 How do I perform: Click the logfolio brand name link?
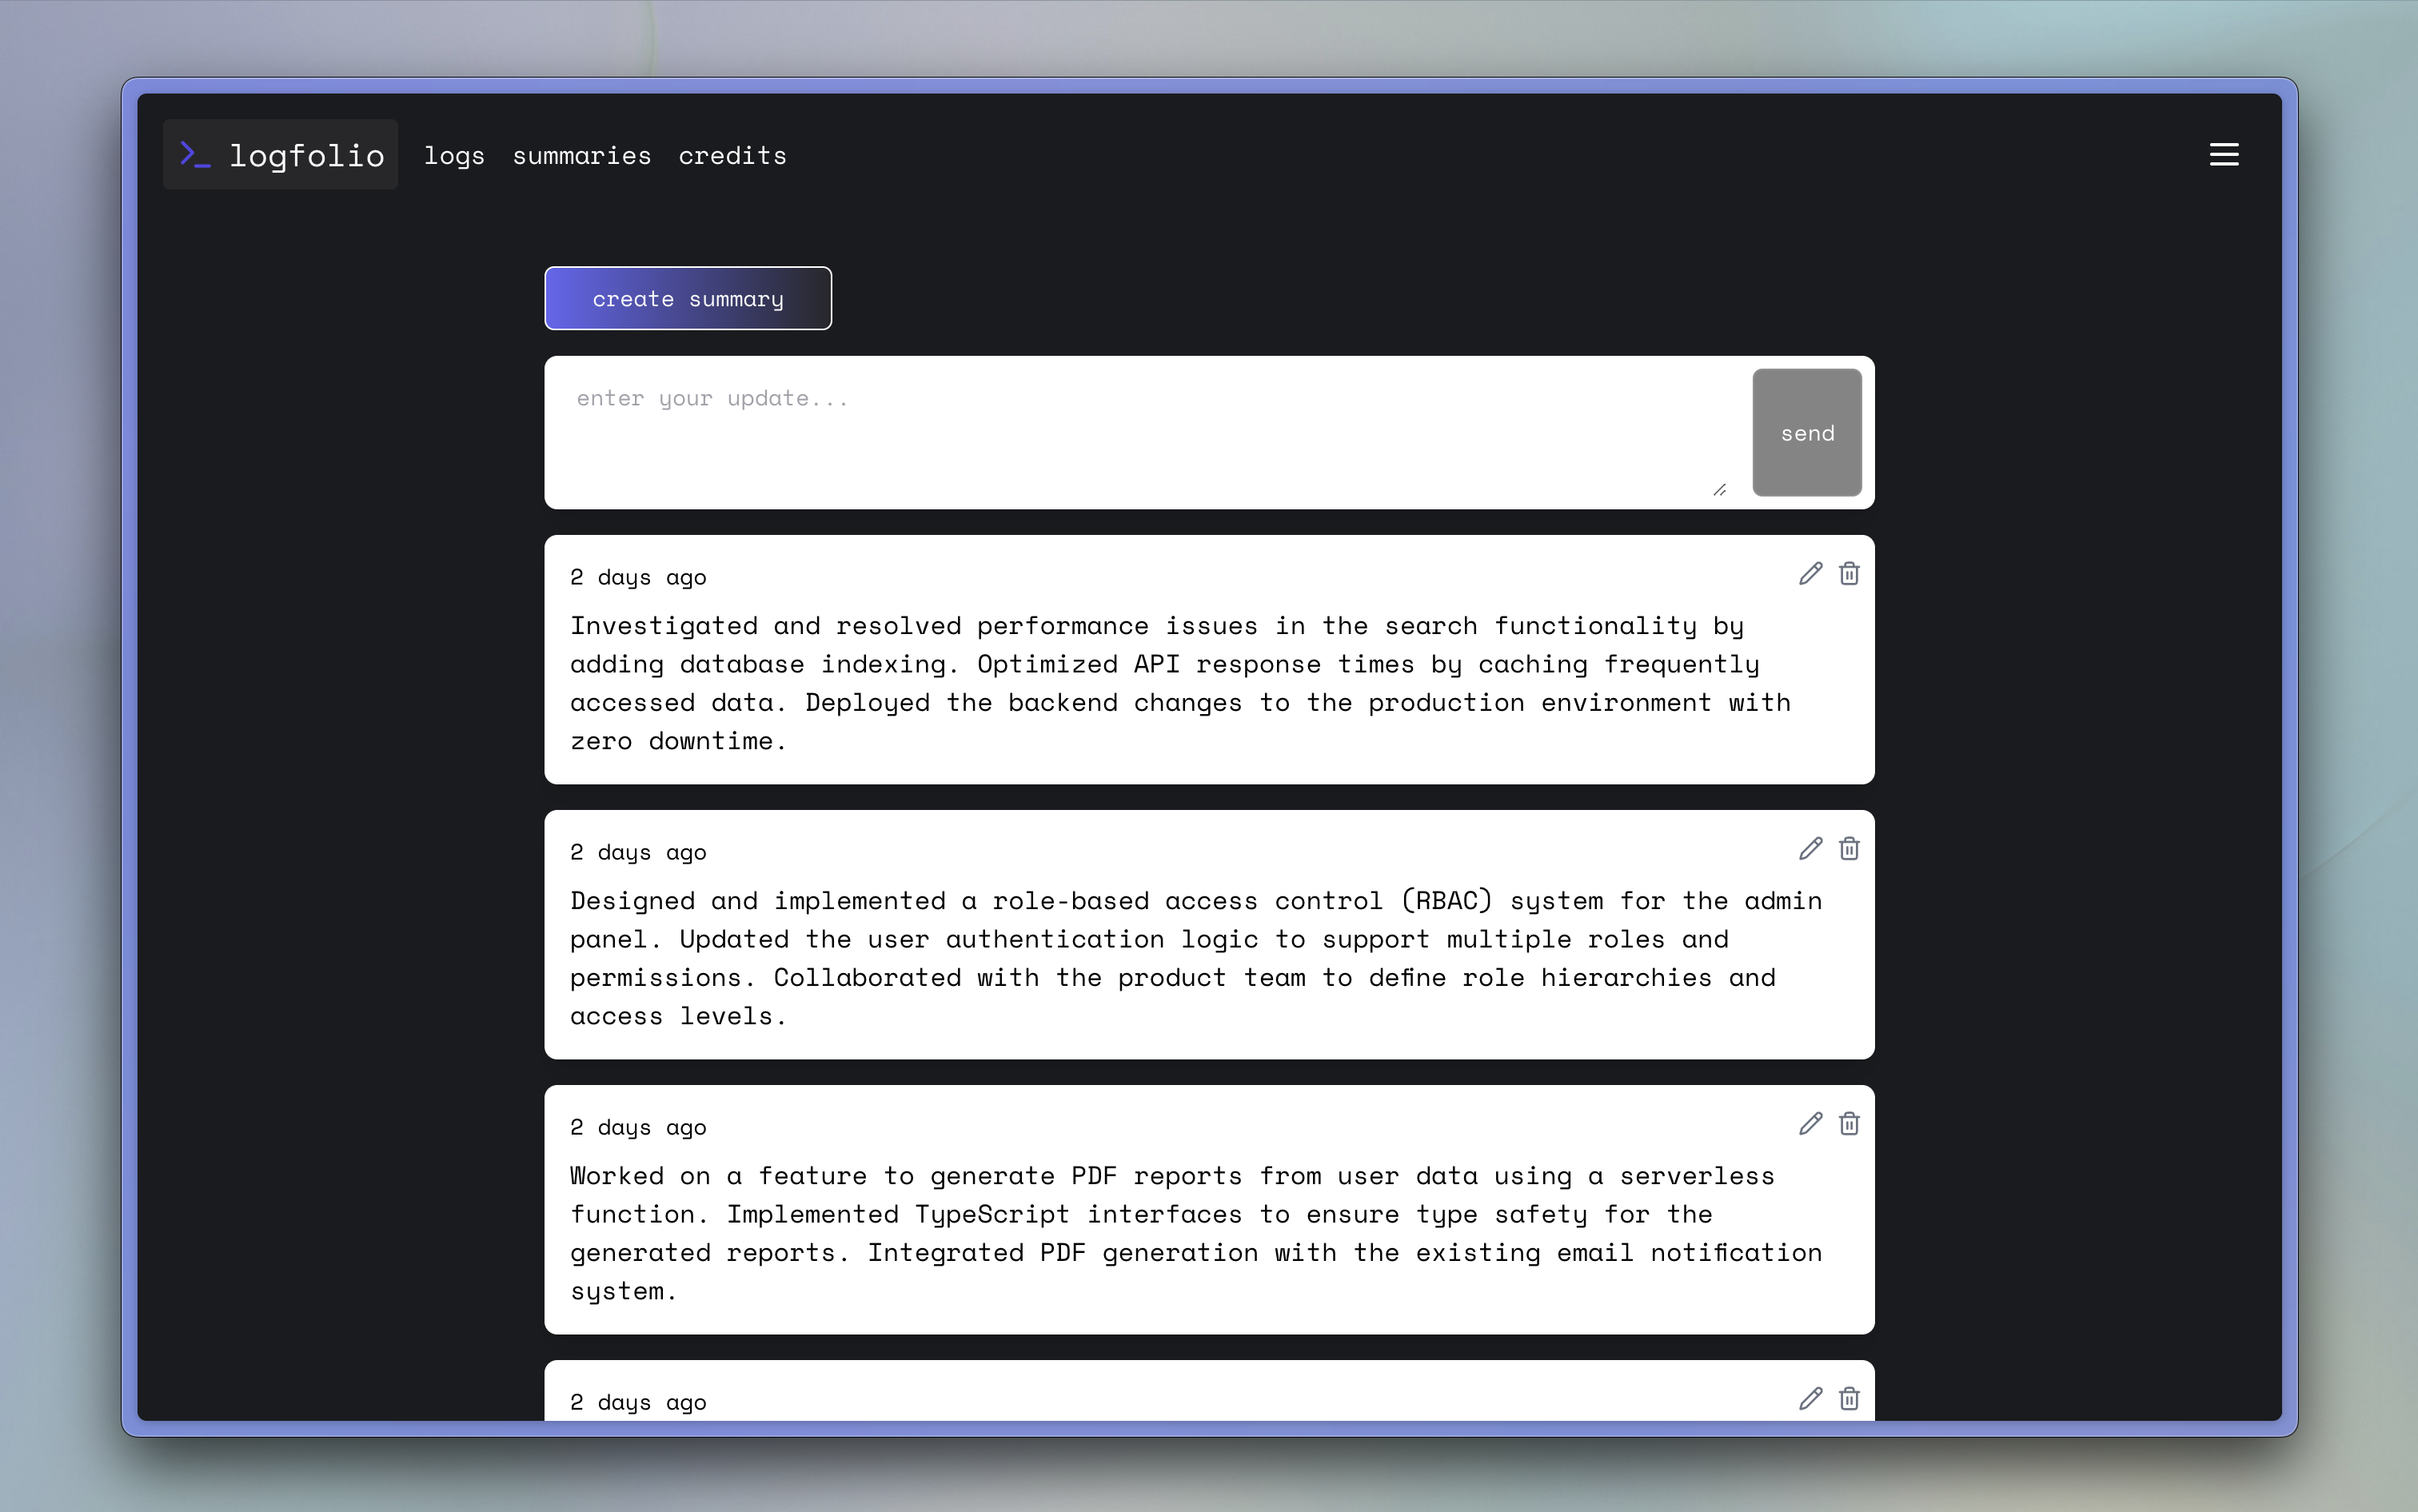point(307,156)
